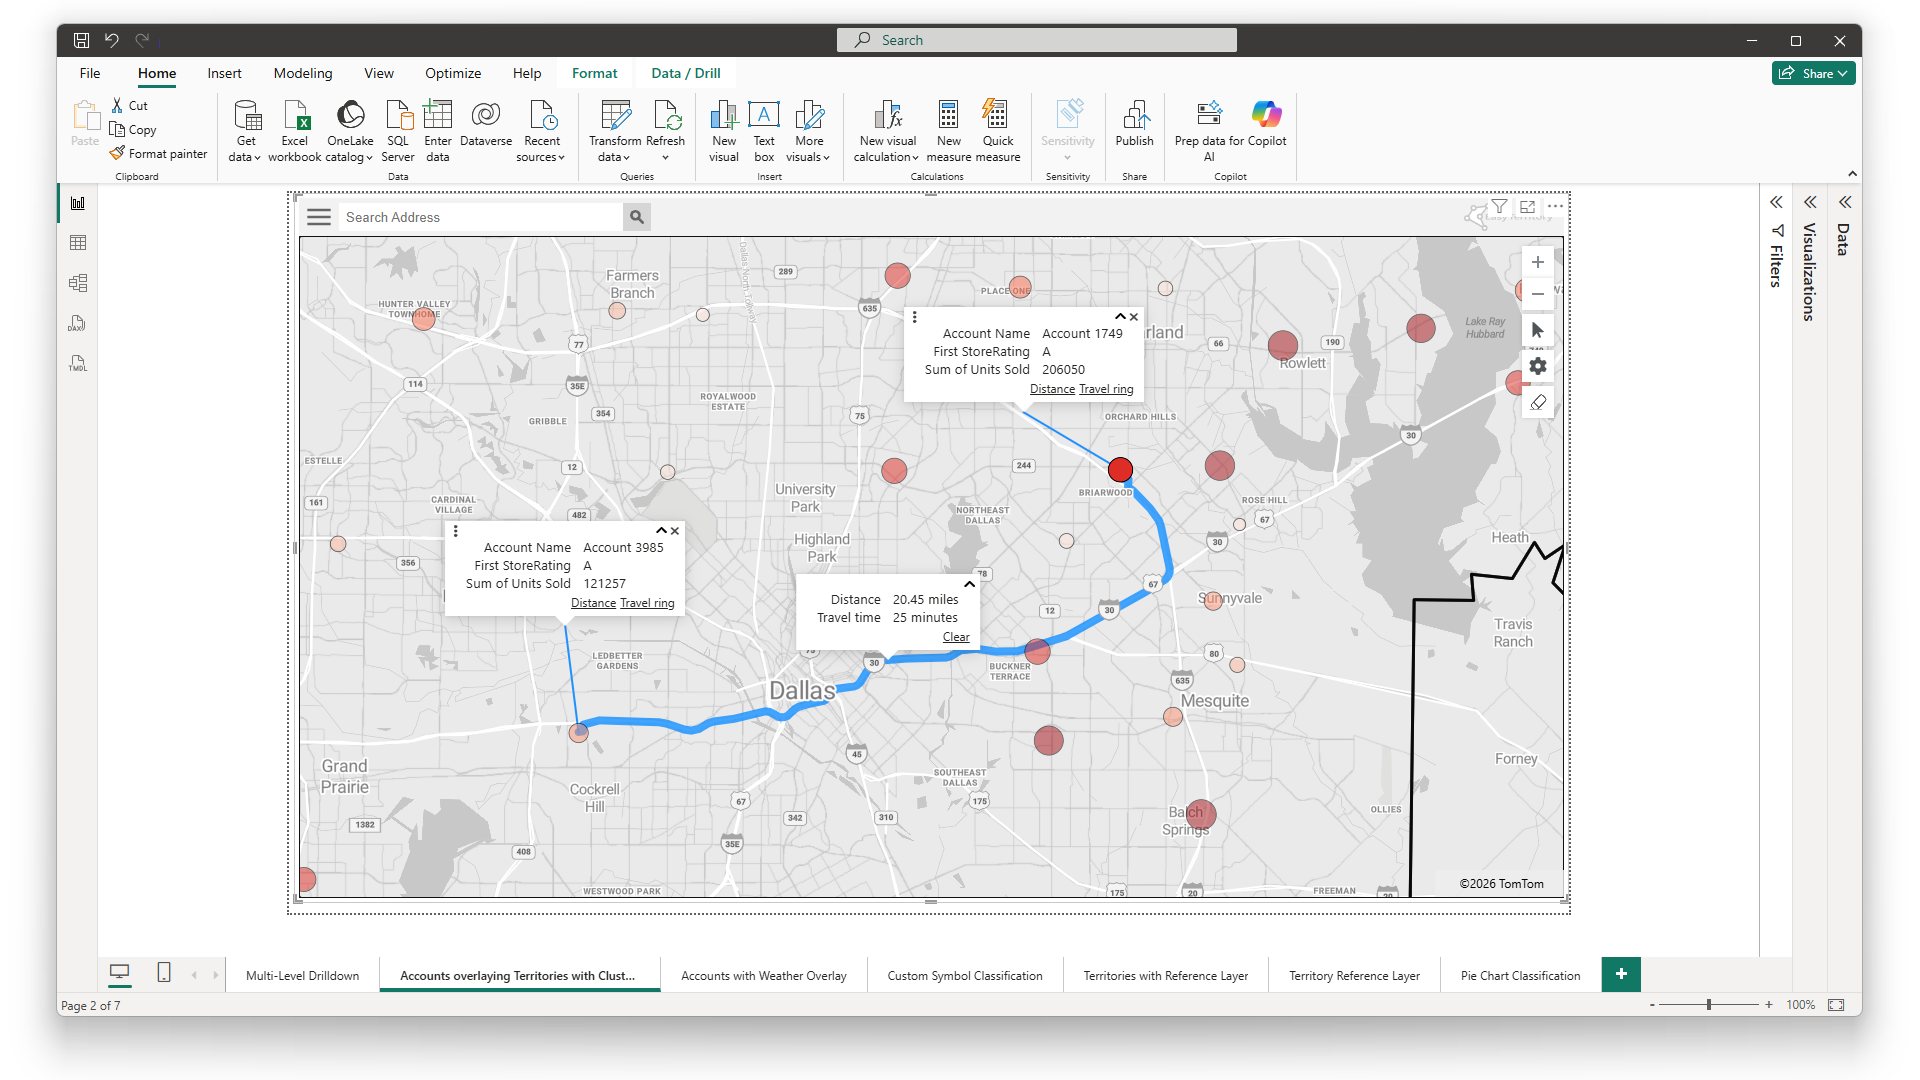This screenshot has height=1080, width=1920.
Task: Adjust the zoom slider in status bar
Action: click(x=1709, y=1005)
